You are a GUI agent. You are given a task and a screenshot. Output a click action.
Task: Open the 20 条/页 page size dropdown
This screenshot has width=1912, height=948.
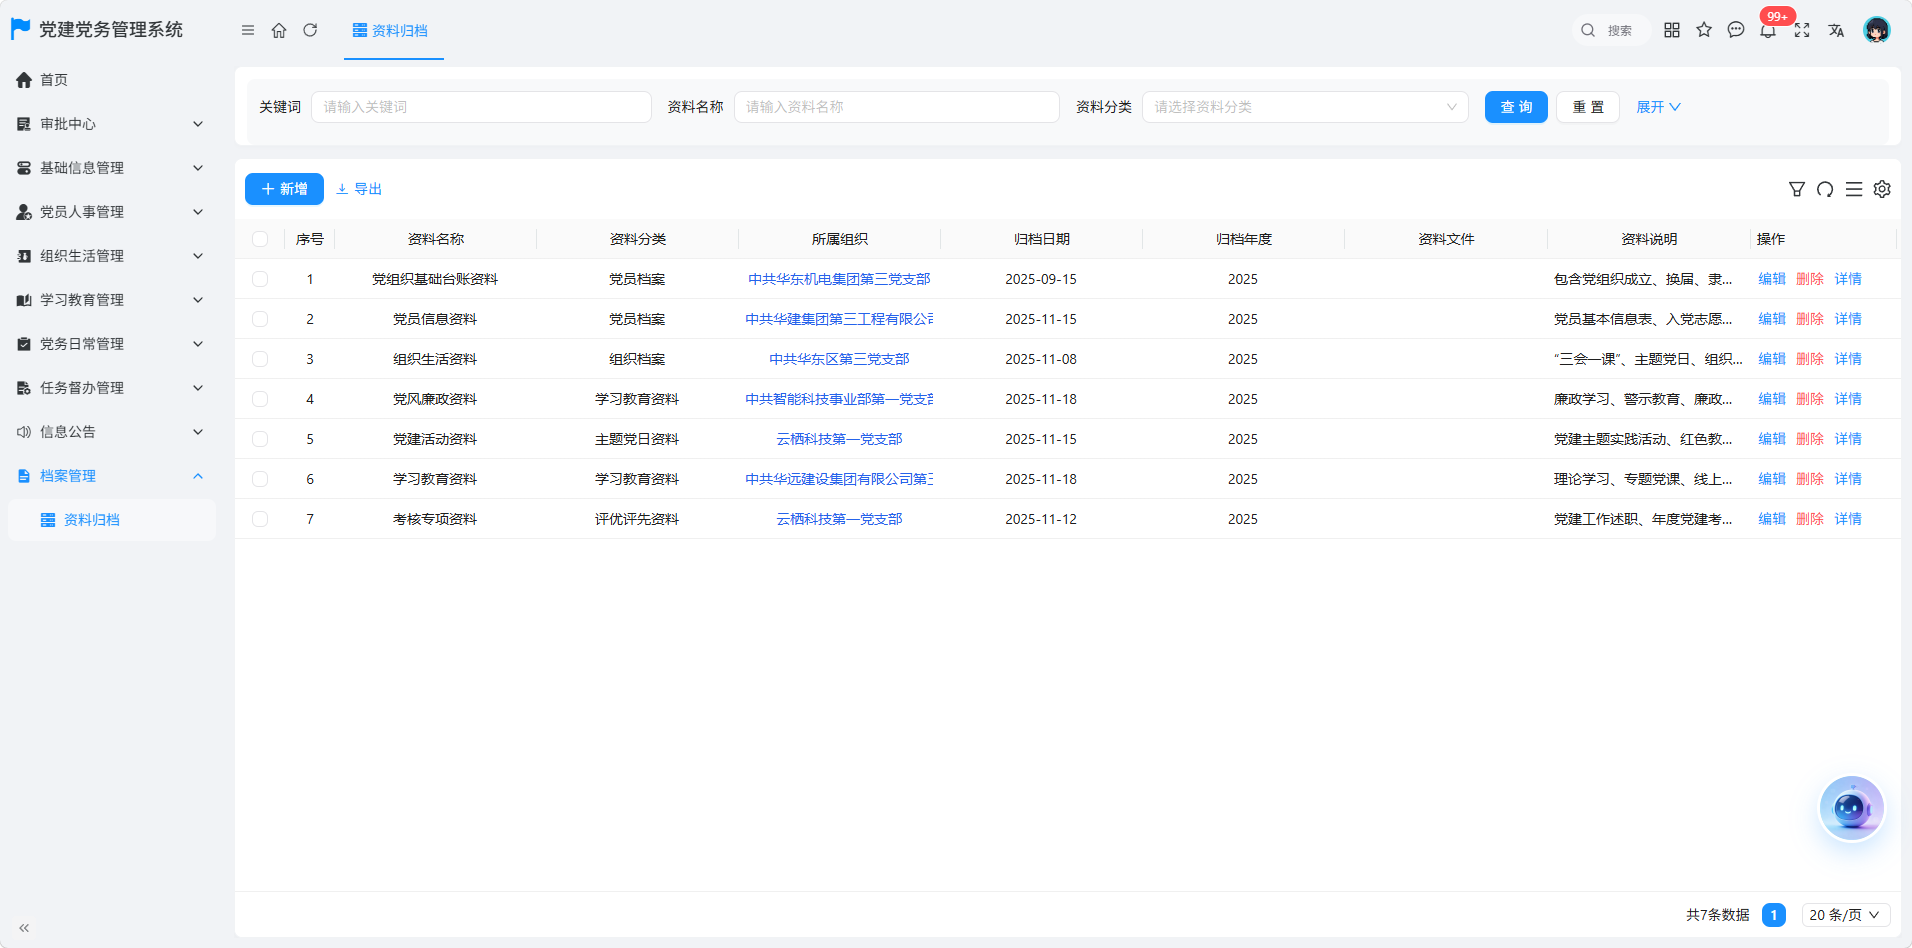tap(1845, 915)
